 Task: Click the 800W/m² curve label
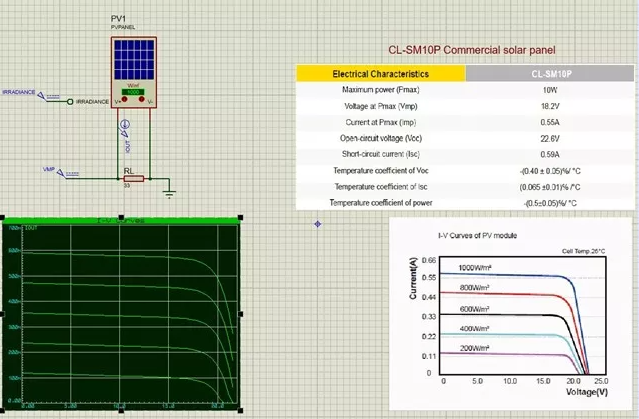point(474,288)
